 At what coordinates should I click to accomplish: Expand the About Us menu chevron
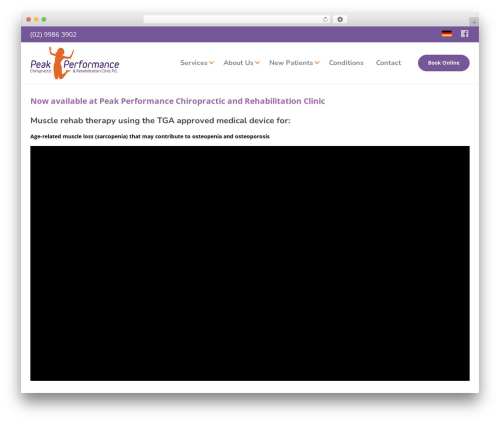[x=257, y=63]
